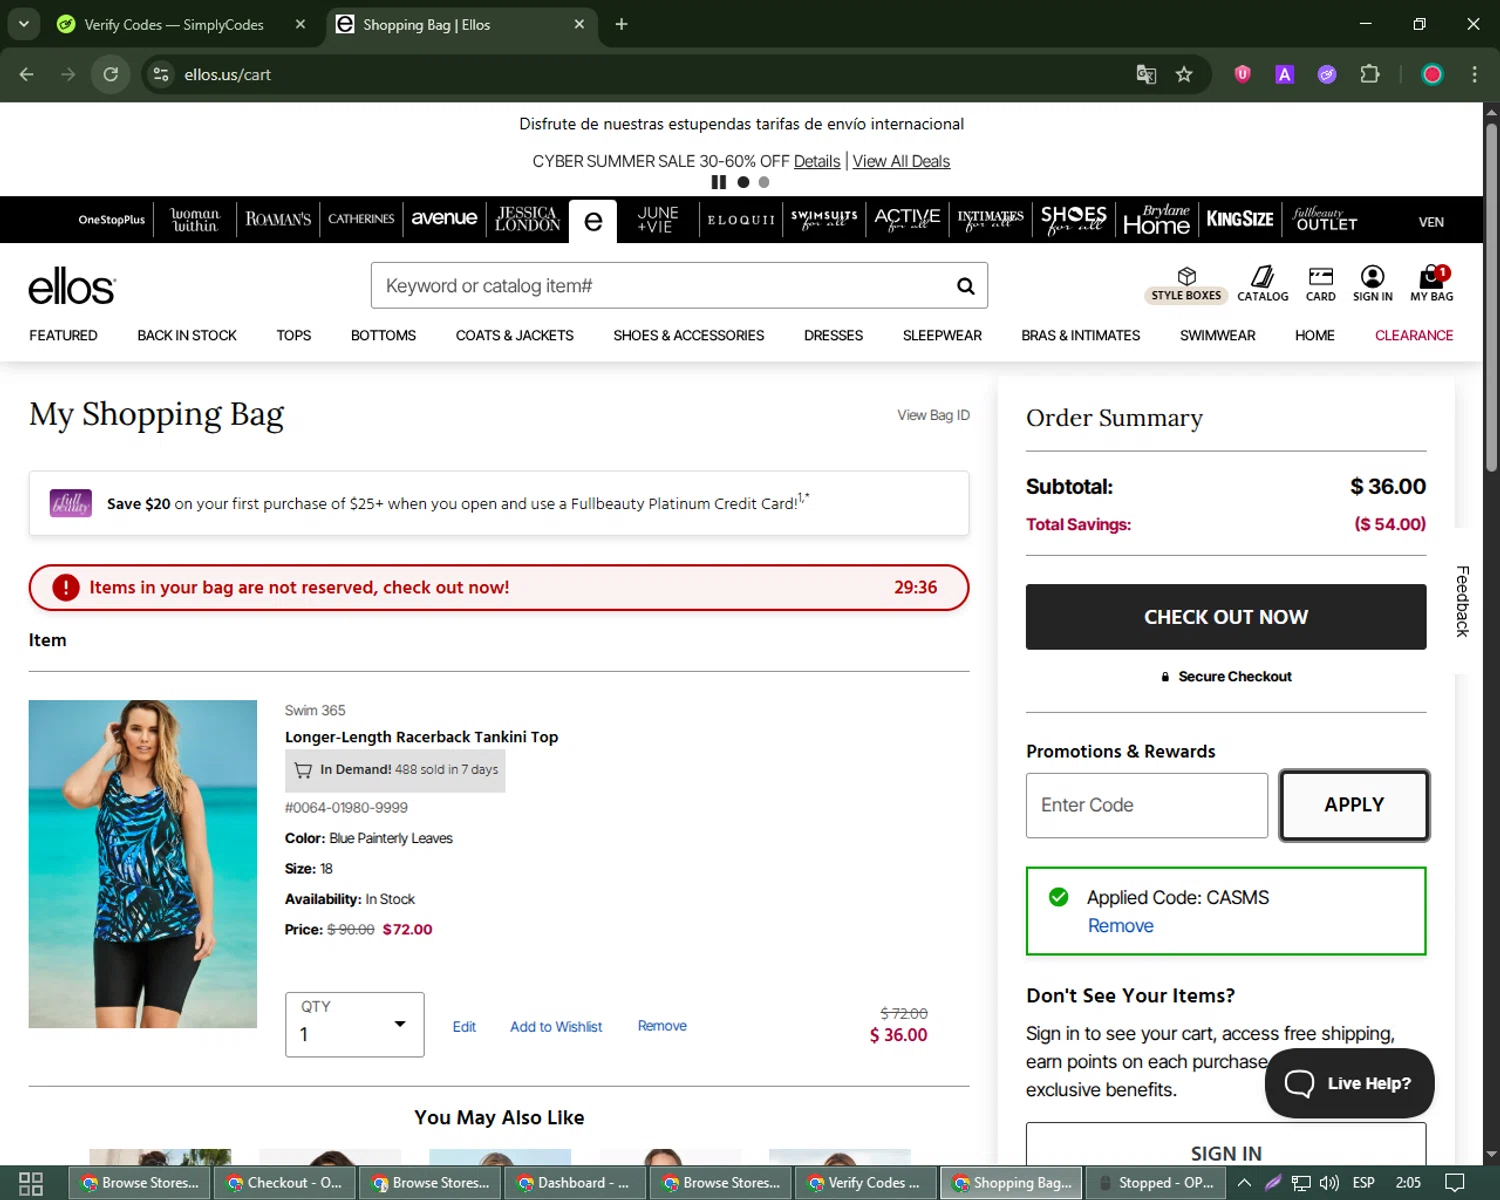The image size is (1500, 1200).
Task: Open a new browser tab
Action: [x=621, y=24]
